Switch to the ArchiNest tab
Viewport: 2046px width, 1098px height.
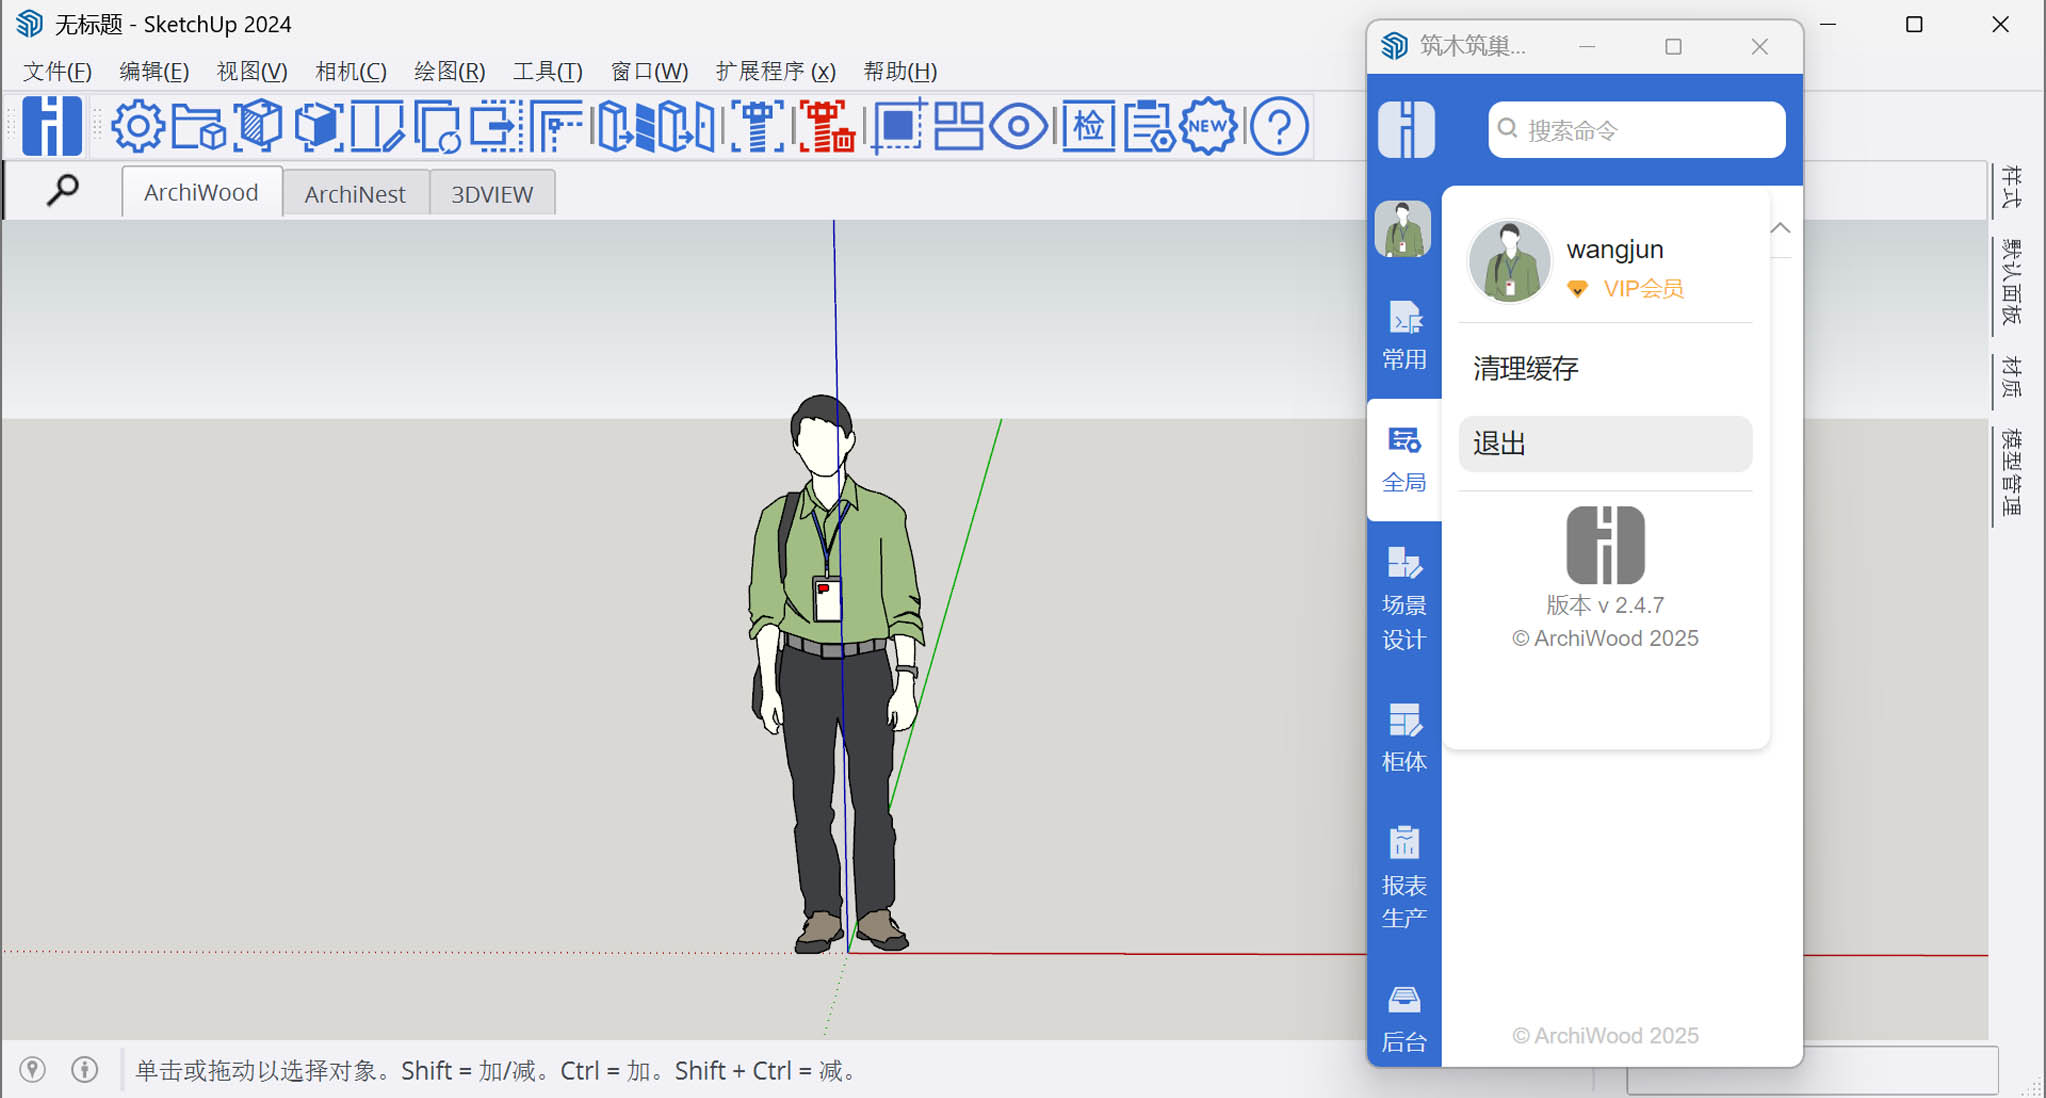click(x=355, y=193)
